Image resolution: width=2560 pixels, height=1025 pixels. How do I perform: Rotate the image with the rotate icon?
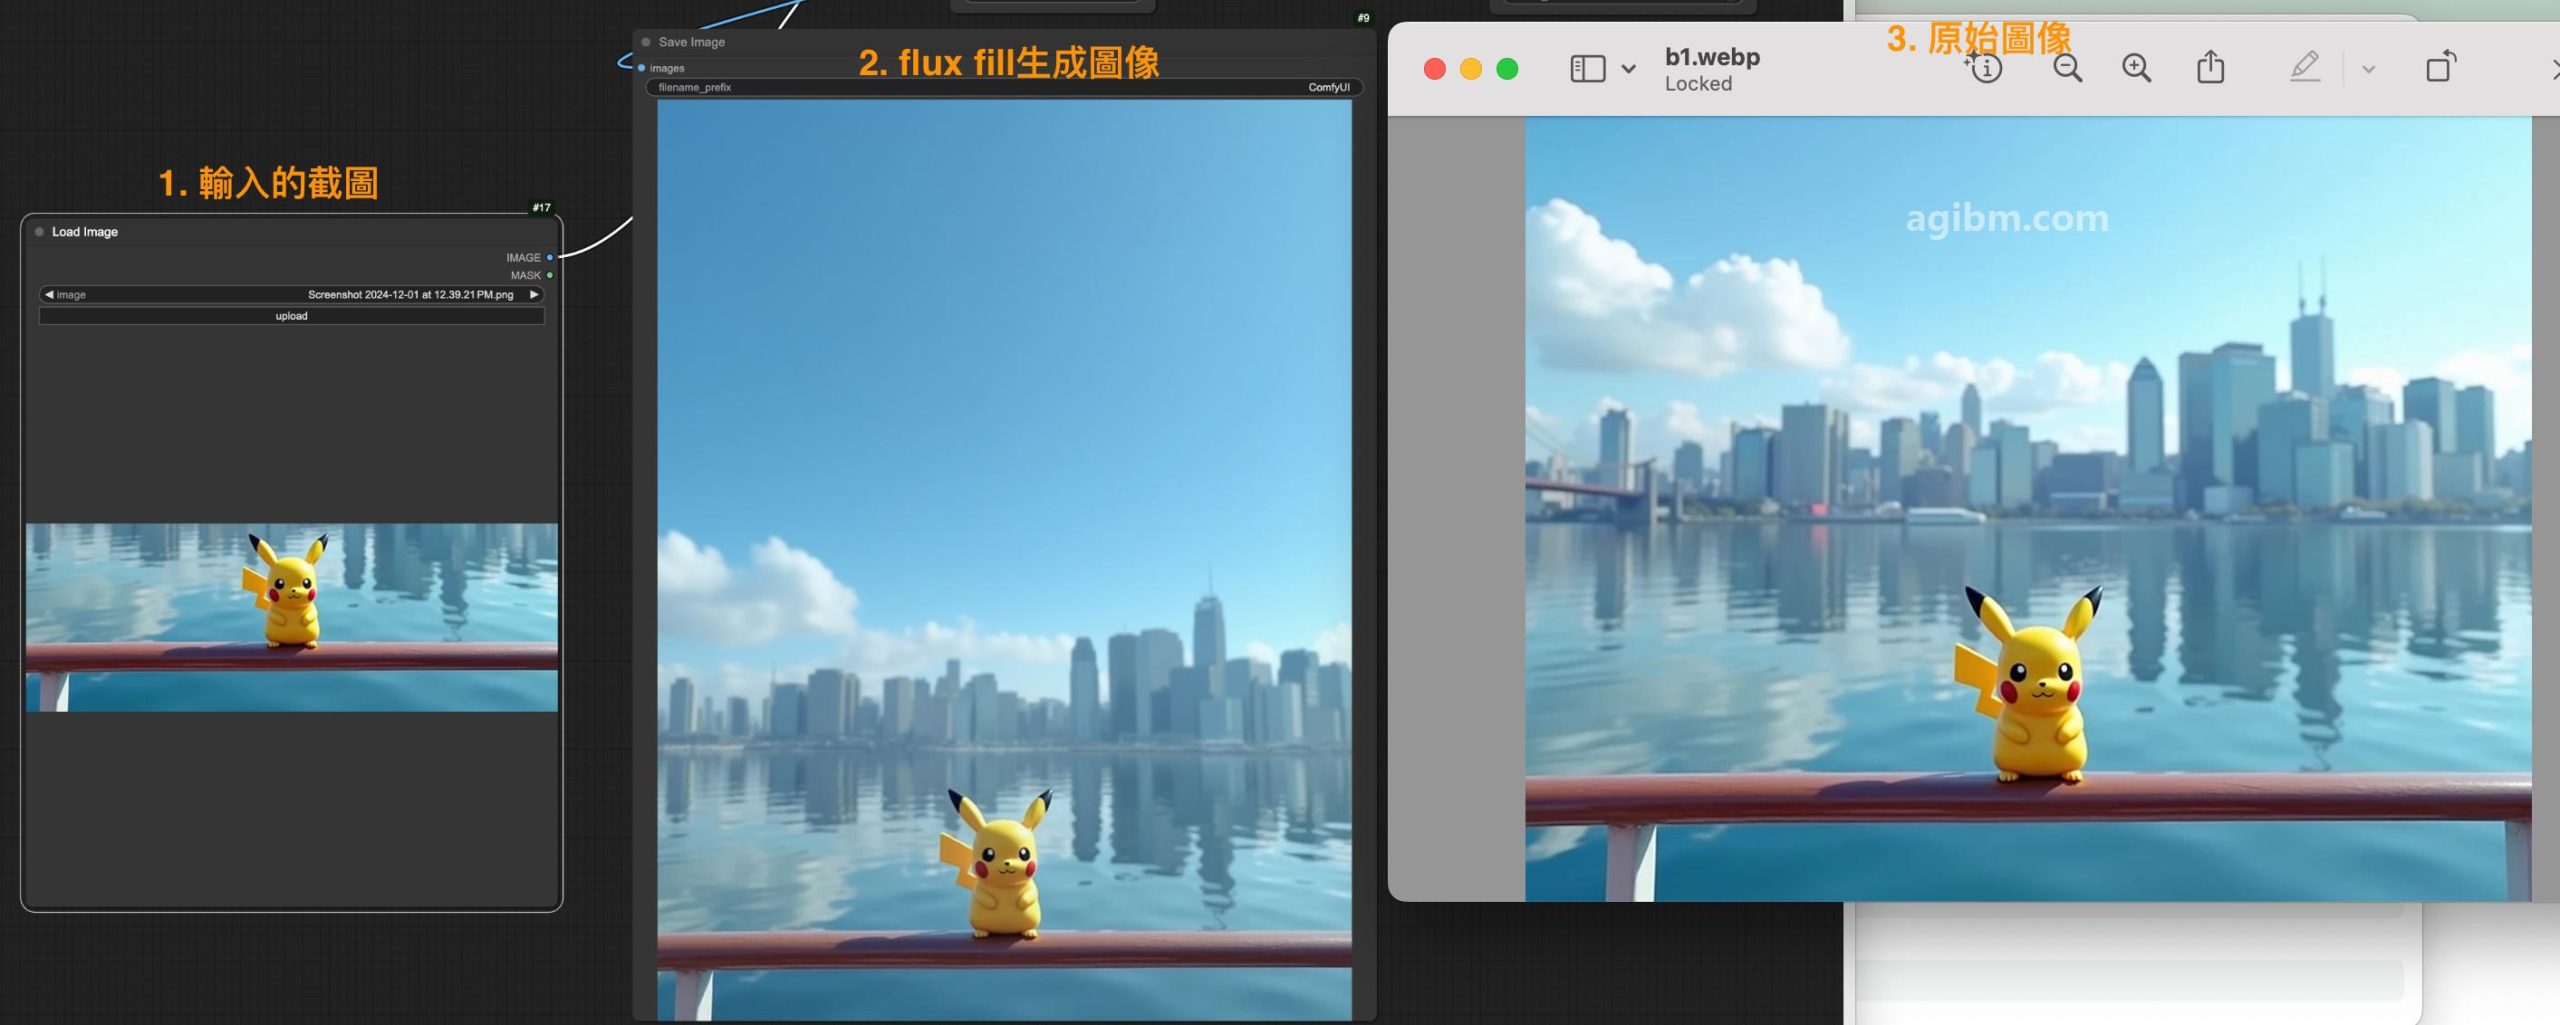pos(2441,67)
